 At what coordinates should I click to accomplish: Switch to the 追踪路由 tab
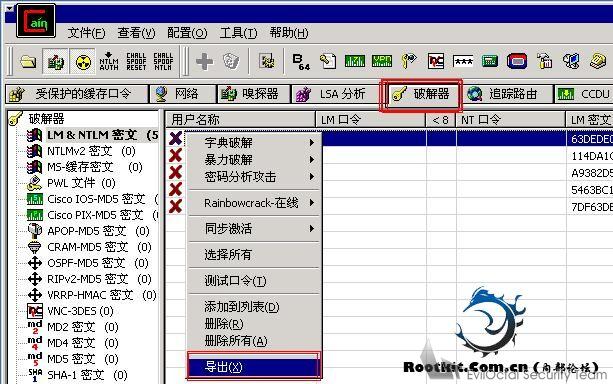(507, 94)
